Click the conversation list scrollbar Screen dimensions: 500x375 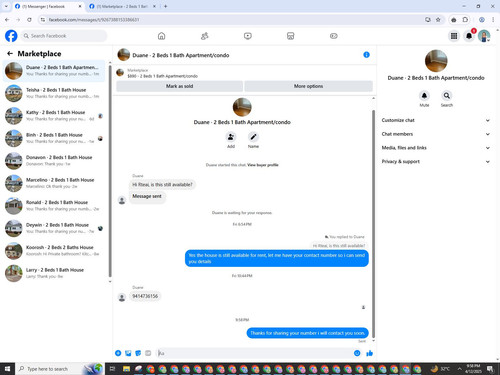click(x=110, y=170)
